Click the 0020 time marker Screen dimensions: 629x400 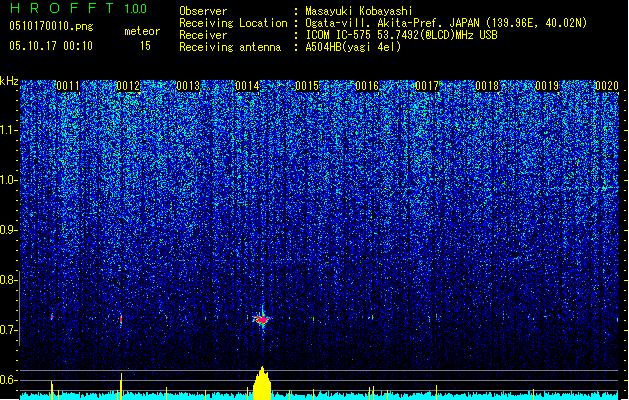(x=607, y=86)
